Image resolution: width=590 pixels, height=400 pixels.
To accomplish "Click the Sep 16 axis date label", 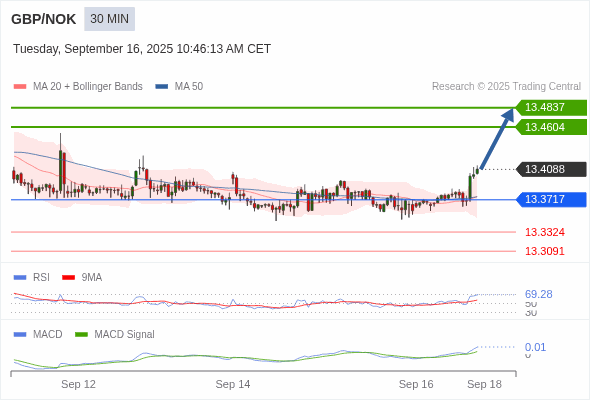I will pyautogui.click(x=416, y=384).
